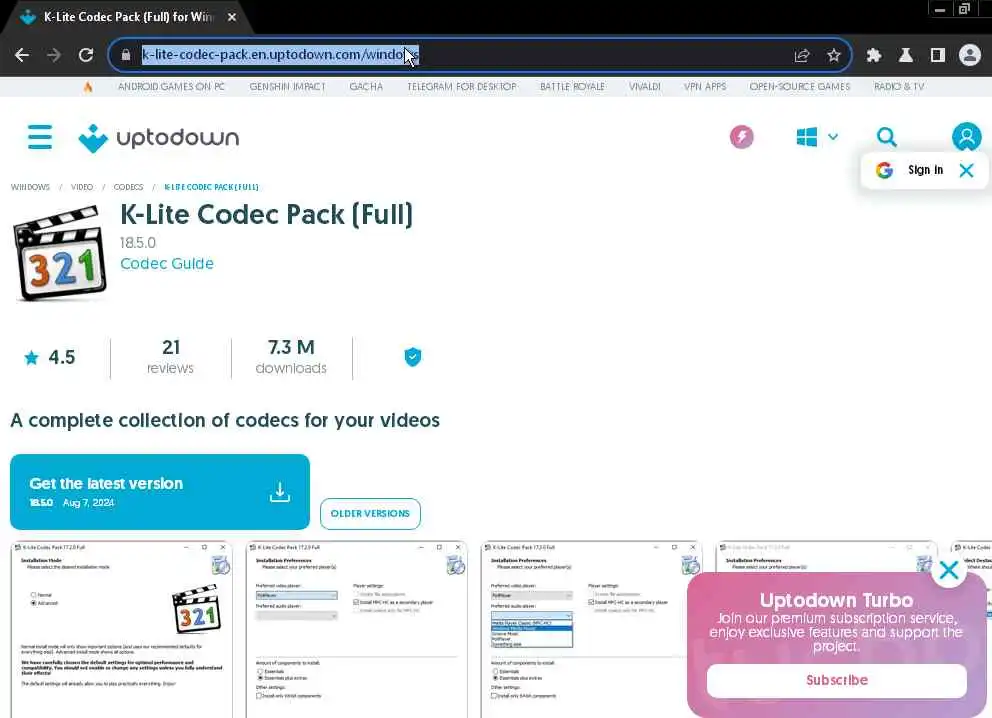Click the blue security shield badge
The width and height of the screenshot is (992, 718).
coord(412,357)
